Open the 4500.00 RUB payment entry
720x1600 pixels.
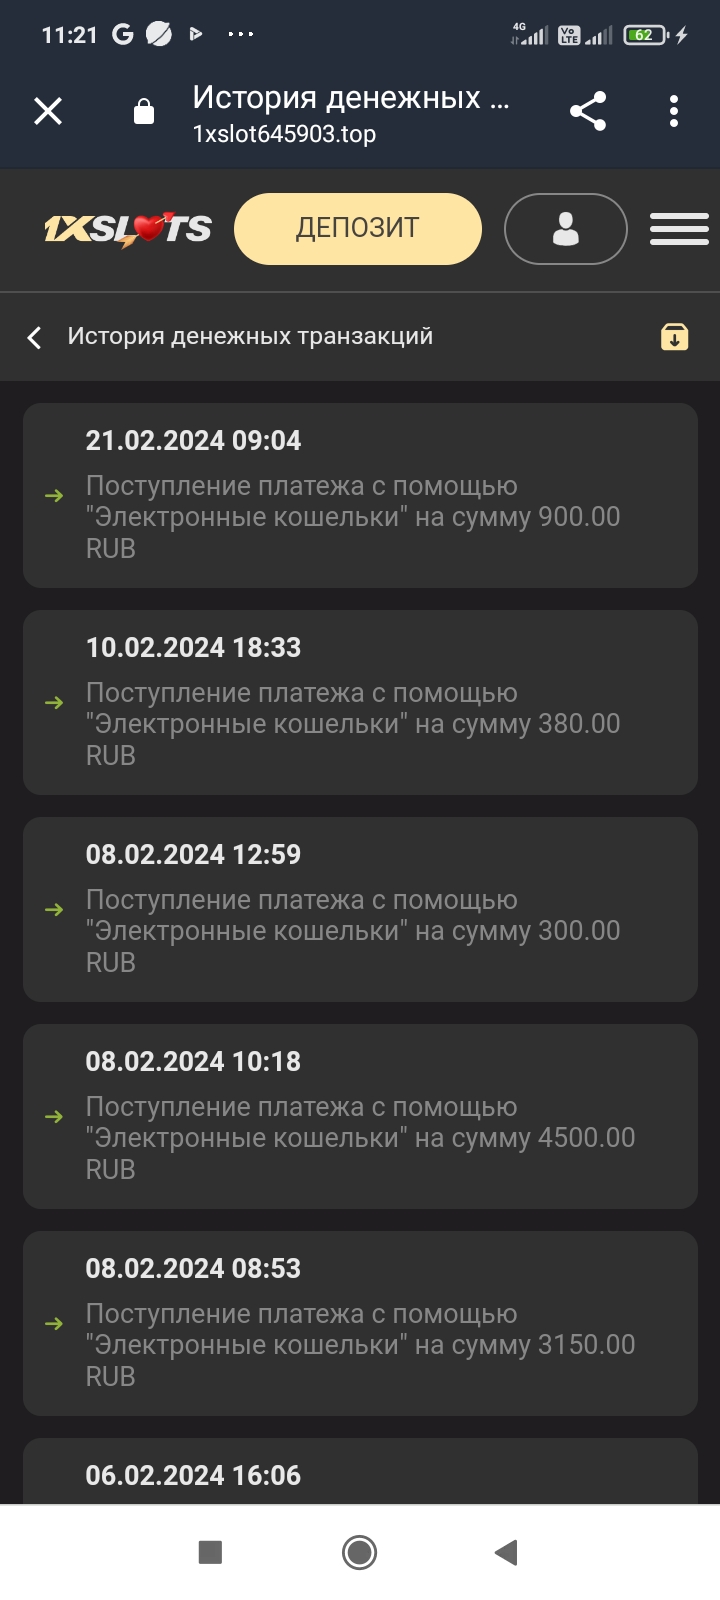pos(360,1138)
